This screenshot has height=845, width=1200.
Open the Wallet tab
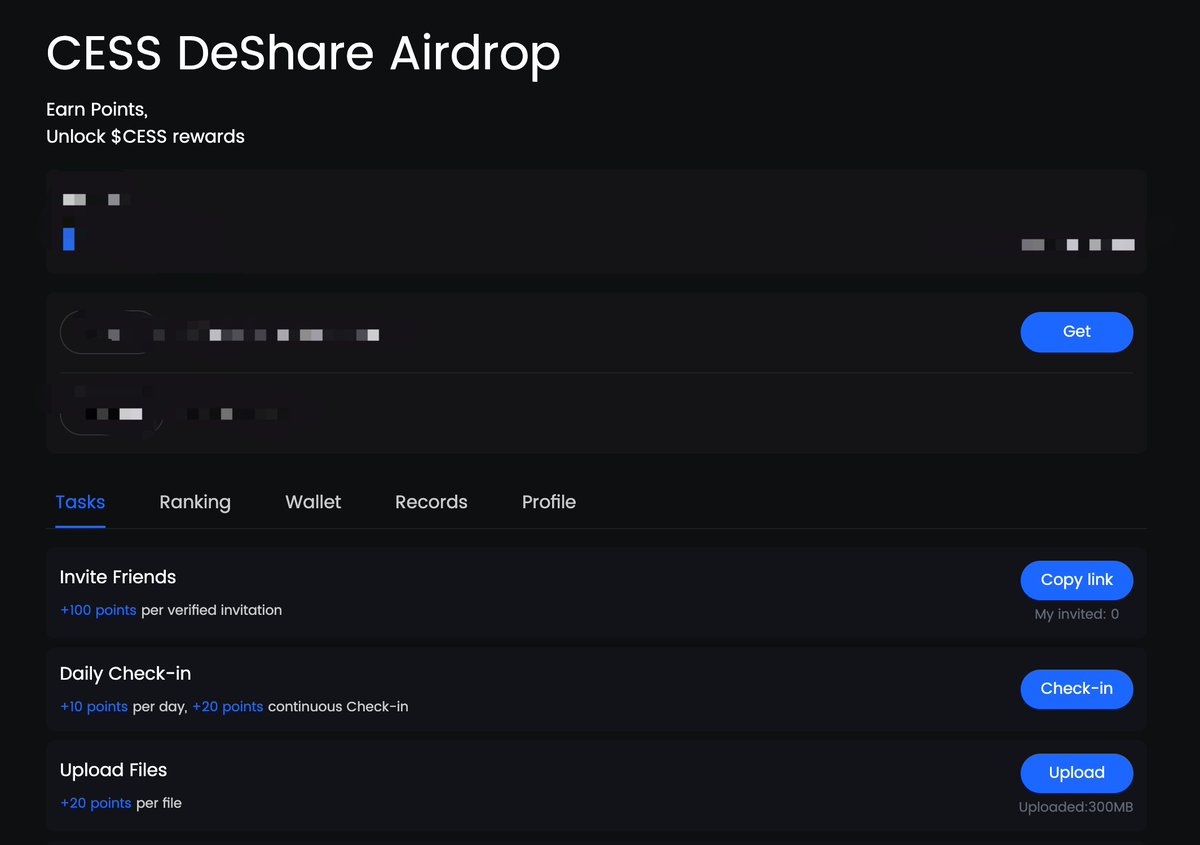pos(313,502)
